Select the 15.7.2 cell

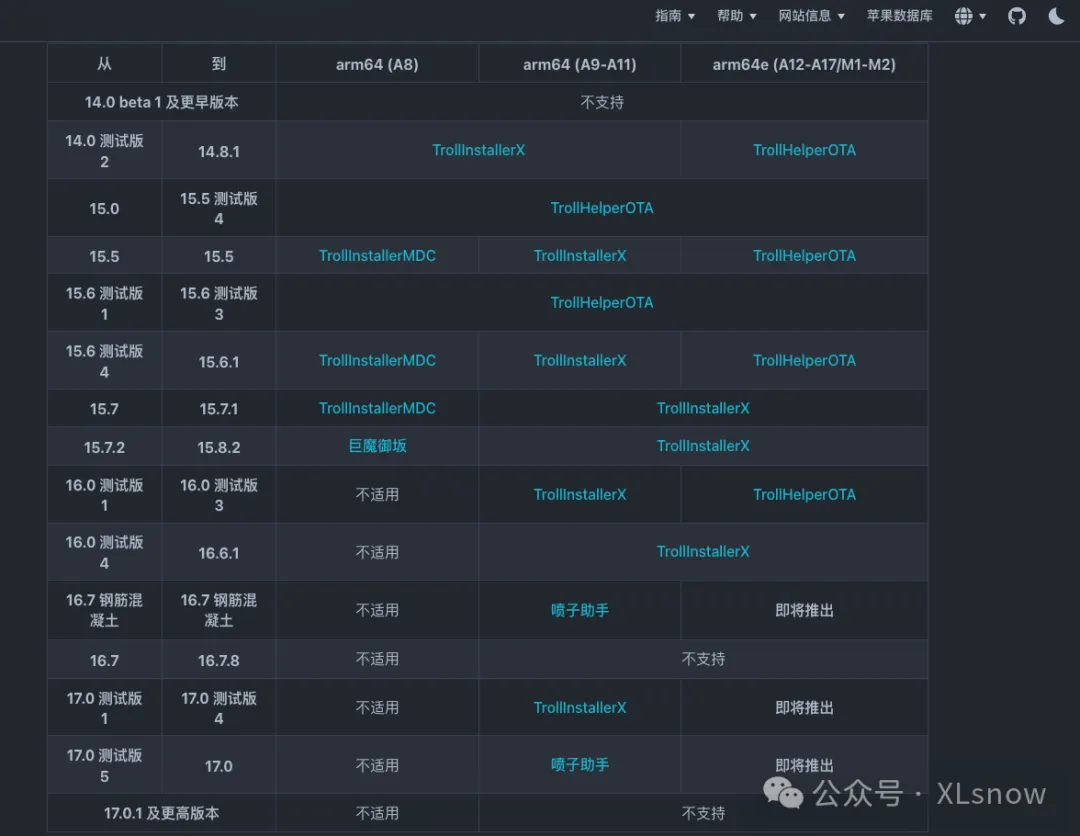pos(105,448)
